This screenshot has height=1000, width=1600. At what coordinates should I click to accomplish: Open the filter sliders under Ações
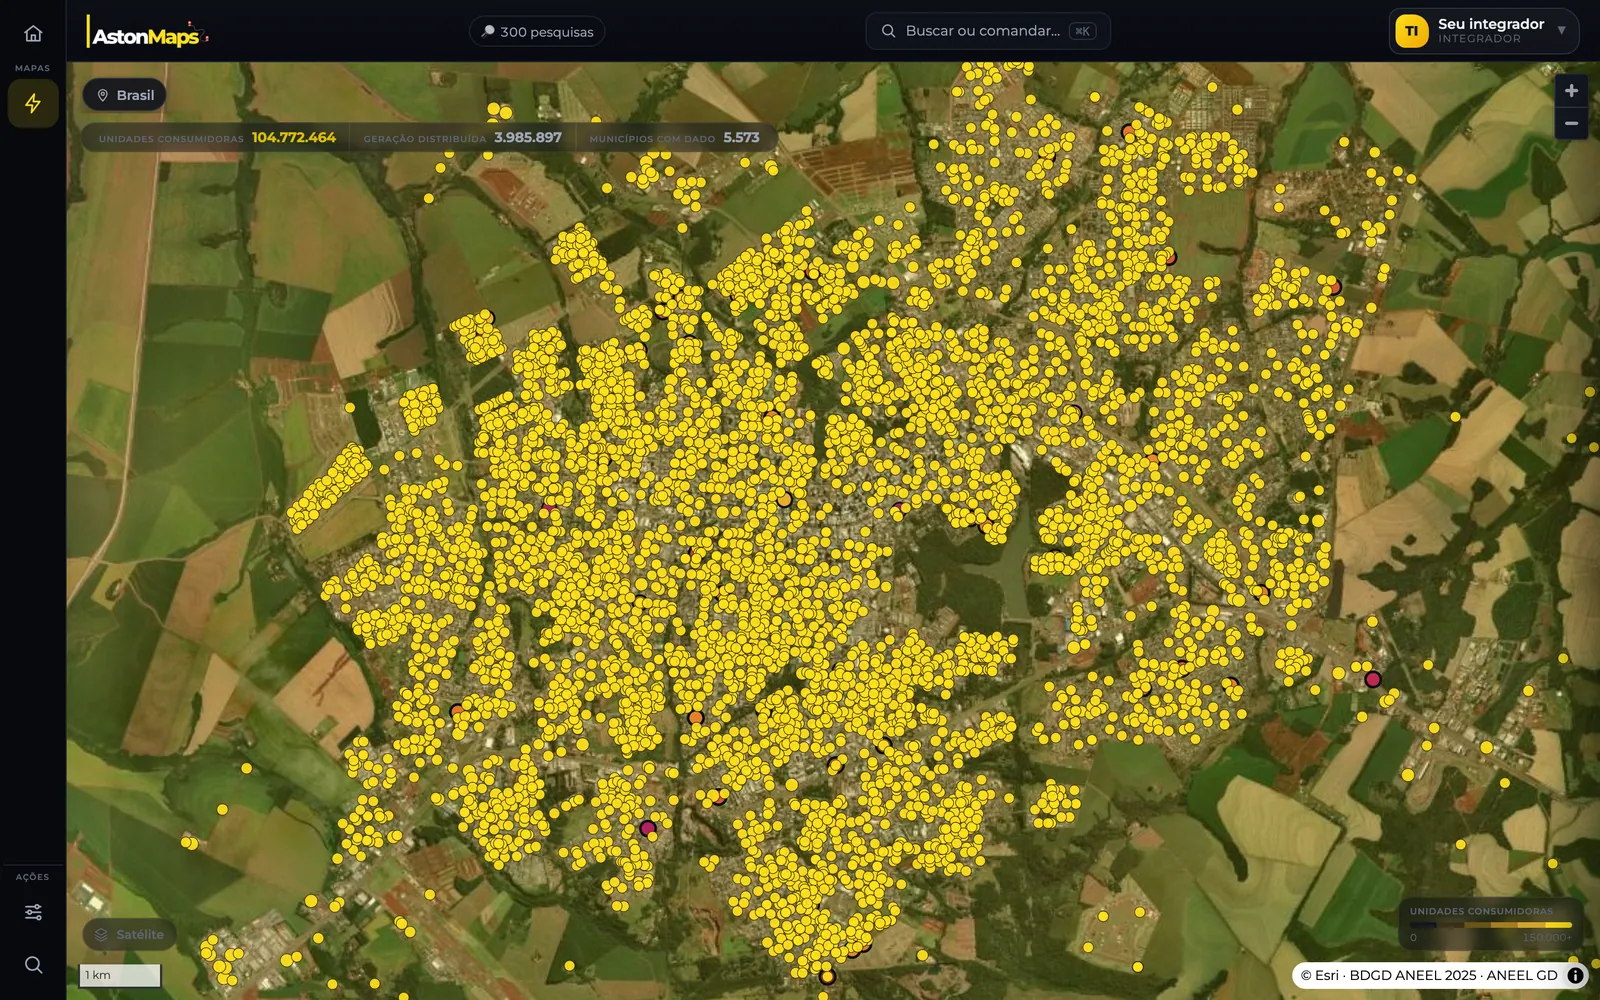33,912
